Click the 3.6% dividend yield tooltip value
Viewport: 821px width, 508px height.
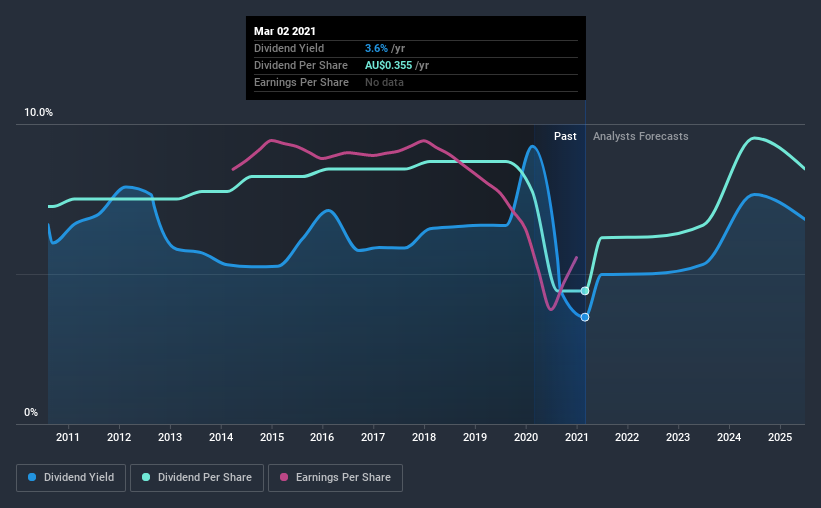pyautogui.click(x=376, y=48)
